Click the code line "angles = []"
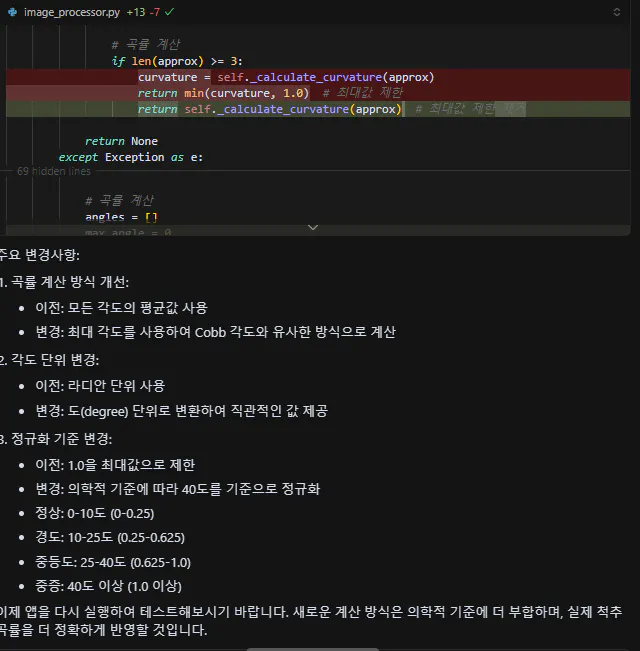This screenshot has height=651, width=640. (121, 217)
